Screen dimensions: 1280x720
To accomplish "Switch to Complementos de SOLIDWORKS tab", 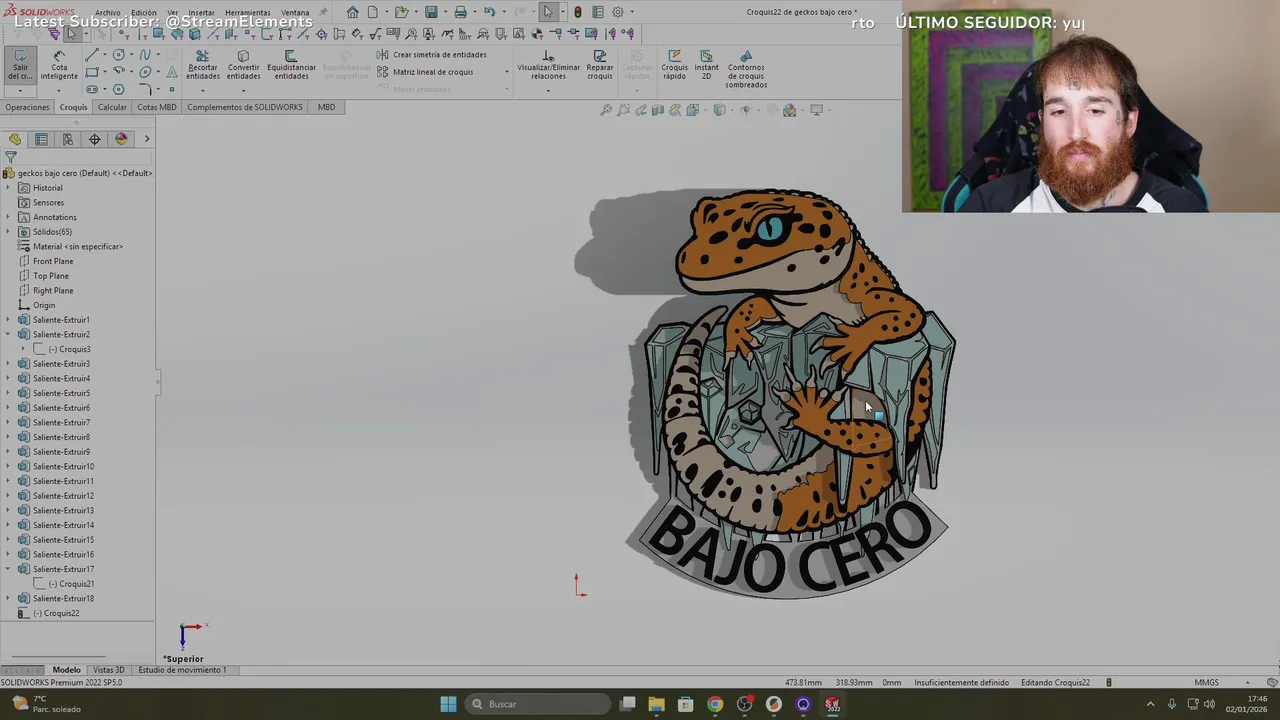I will (x=245, y=107).
